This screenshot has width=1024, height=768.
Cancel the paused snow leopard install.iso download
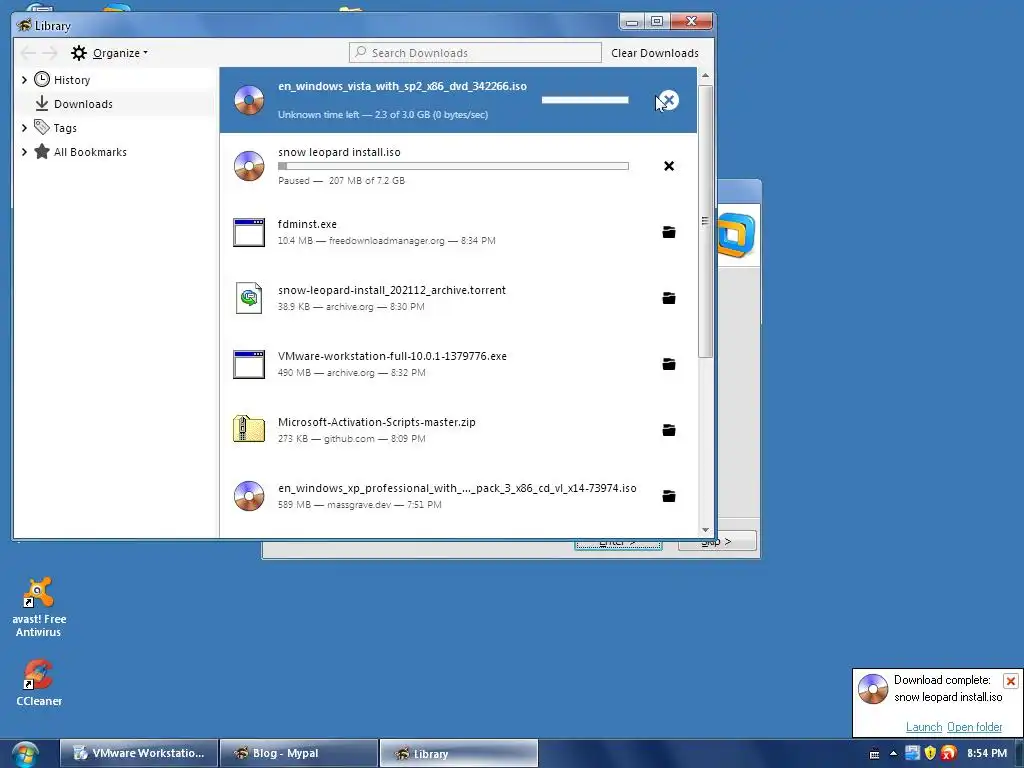pyautogui.click(x=669, y=166)
